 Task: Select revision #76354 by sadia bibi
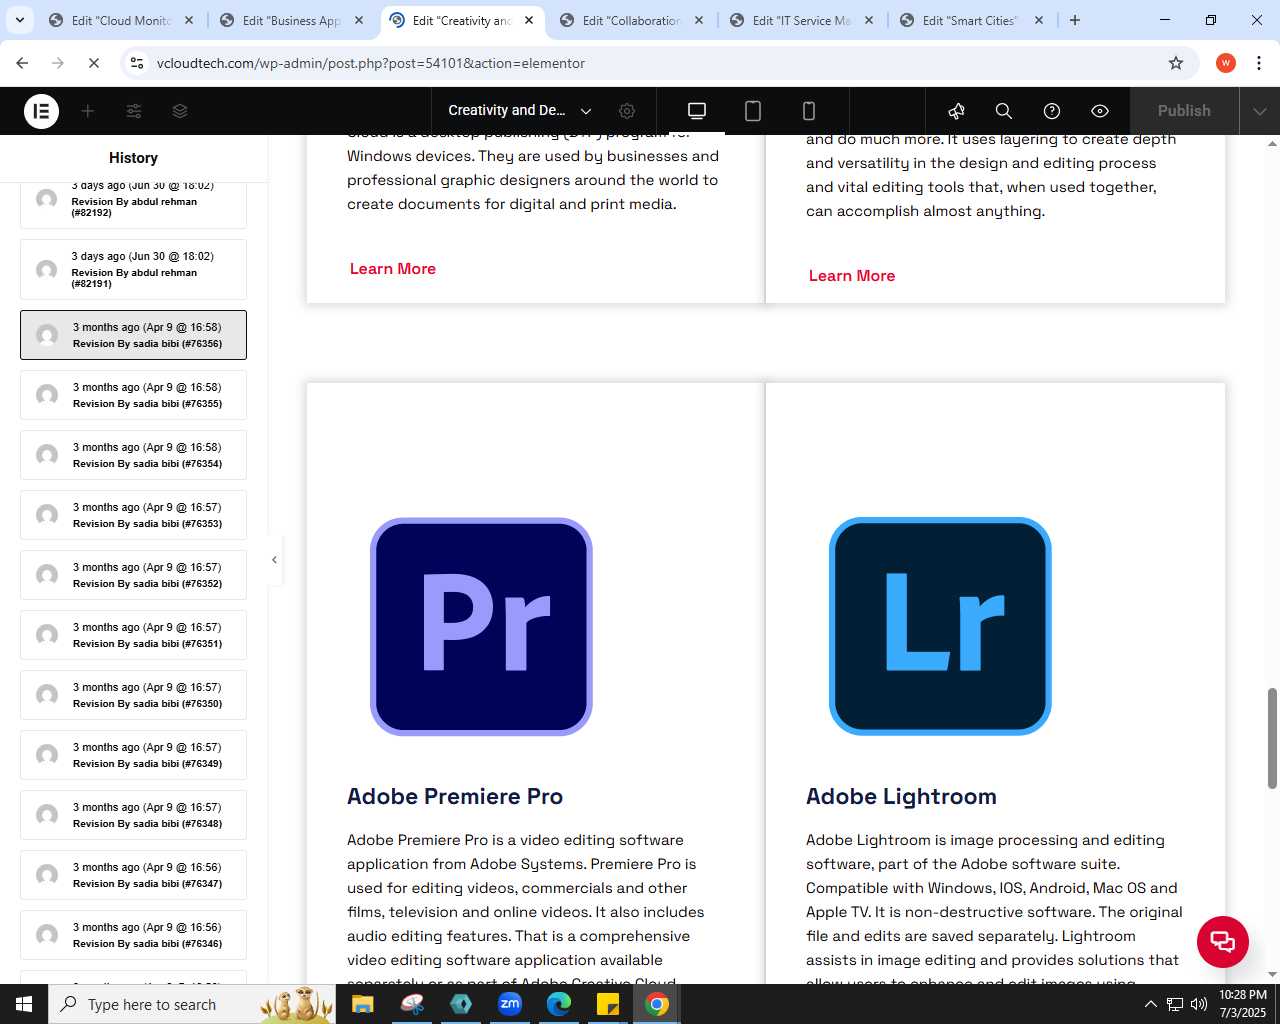(133, 455)
